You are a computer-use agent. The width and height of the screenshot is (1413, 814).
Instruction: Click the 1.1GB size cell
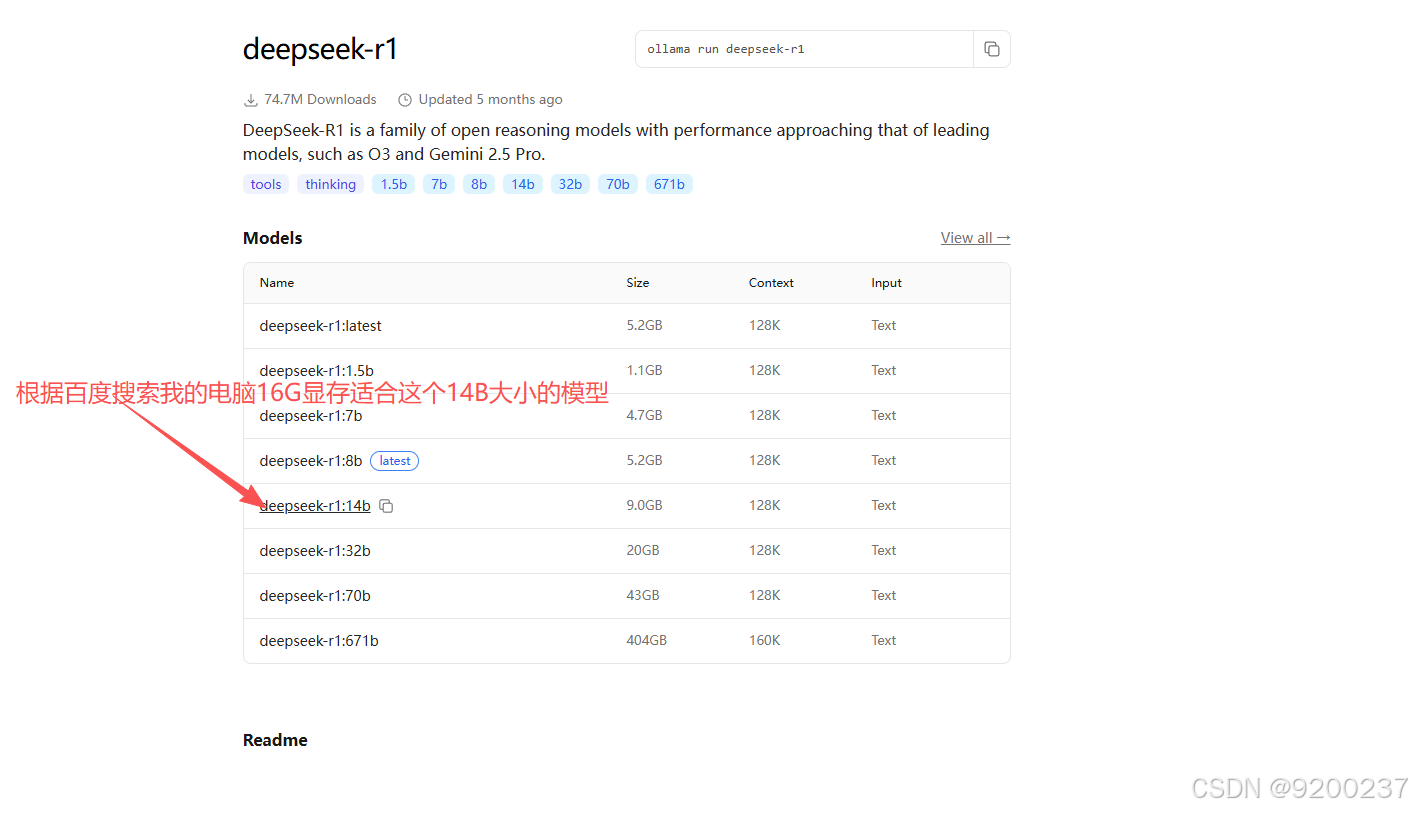pyautogui.click(x=644, y=371)
